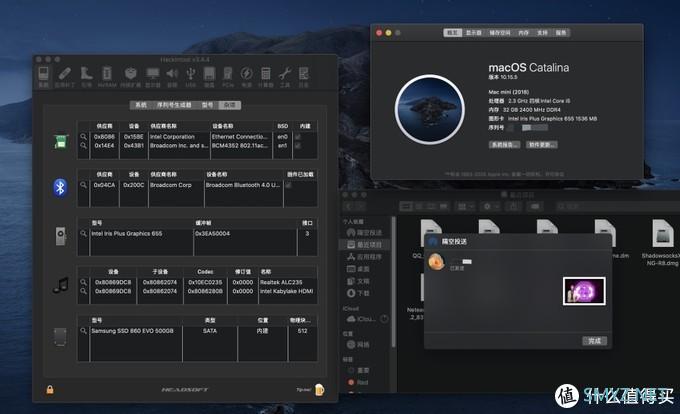Image resolution: width=680 pixels, height=414 pixels.
Task: Open the kernel Extensions section in Hackintool
Action: (131, 77)
